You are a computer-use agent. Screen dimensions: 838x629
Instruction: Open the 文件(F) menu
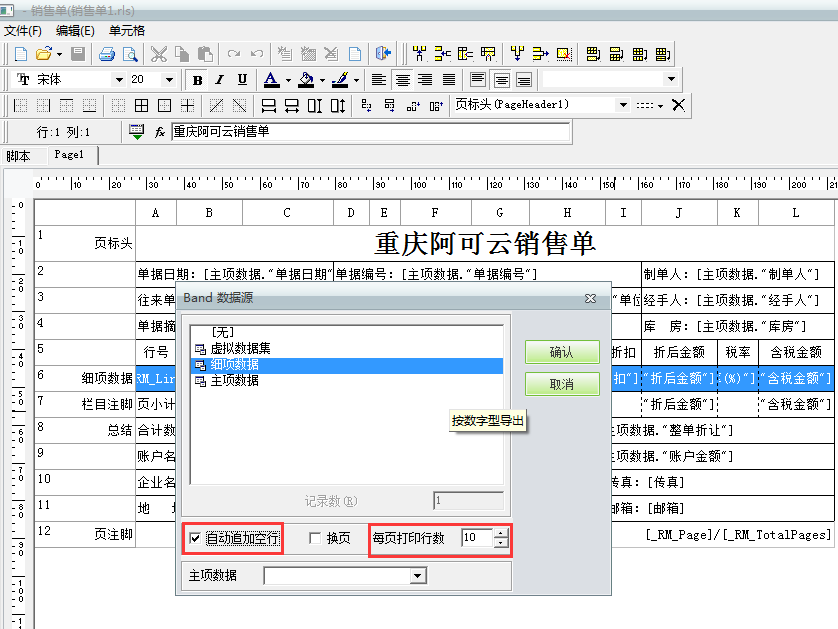[21, 30]
